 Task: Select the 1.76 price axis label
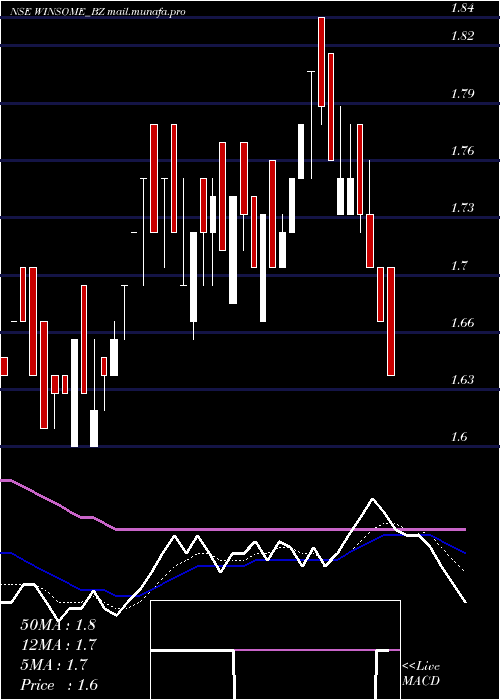(461, 151)
